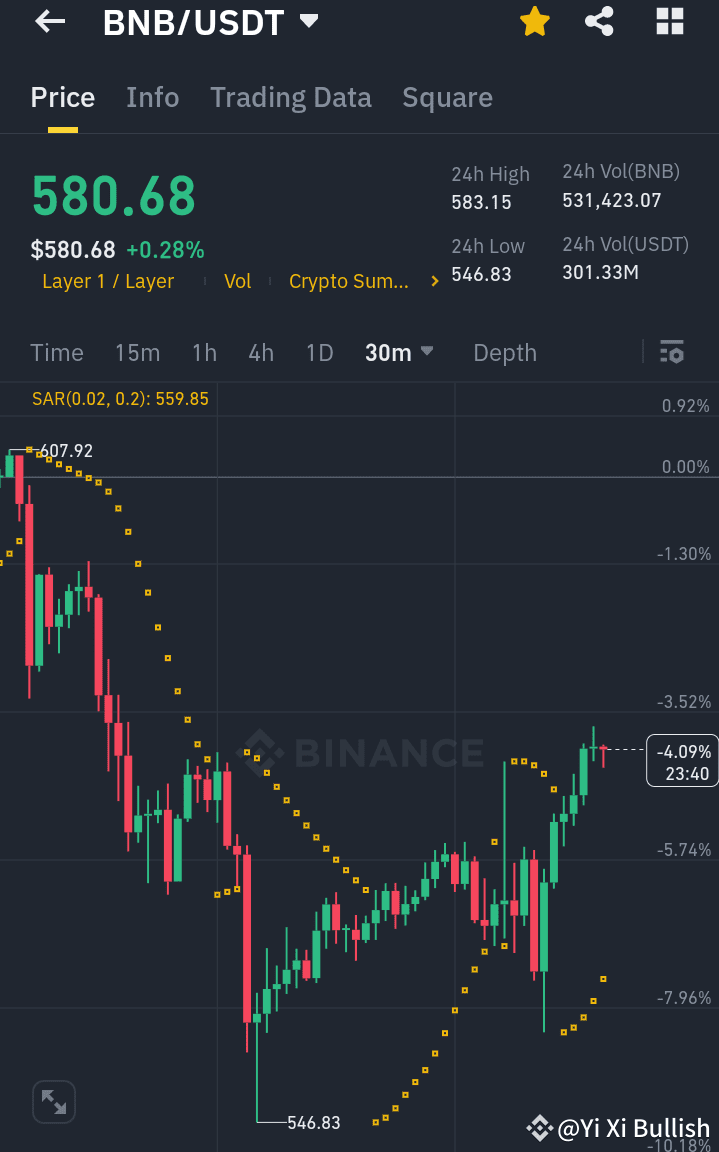Select the 15m timeframe
Screen dimensions: 719x1152
[x=137, y=352]
